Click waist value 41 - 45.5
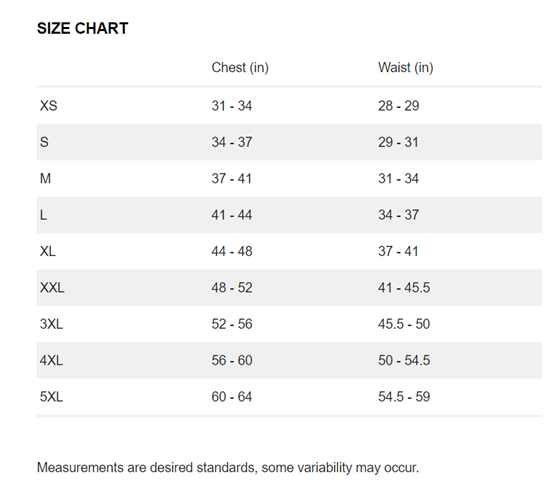The height and width of the screenshot is (484, 553). point(404,288)
